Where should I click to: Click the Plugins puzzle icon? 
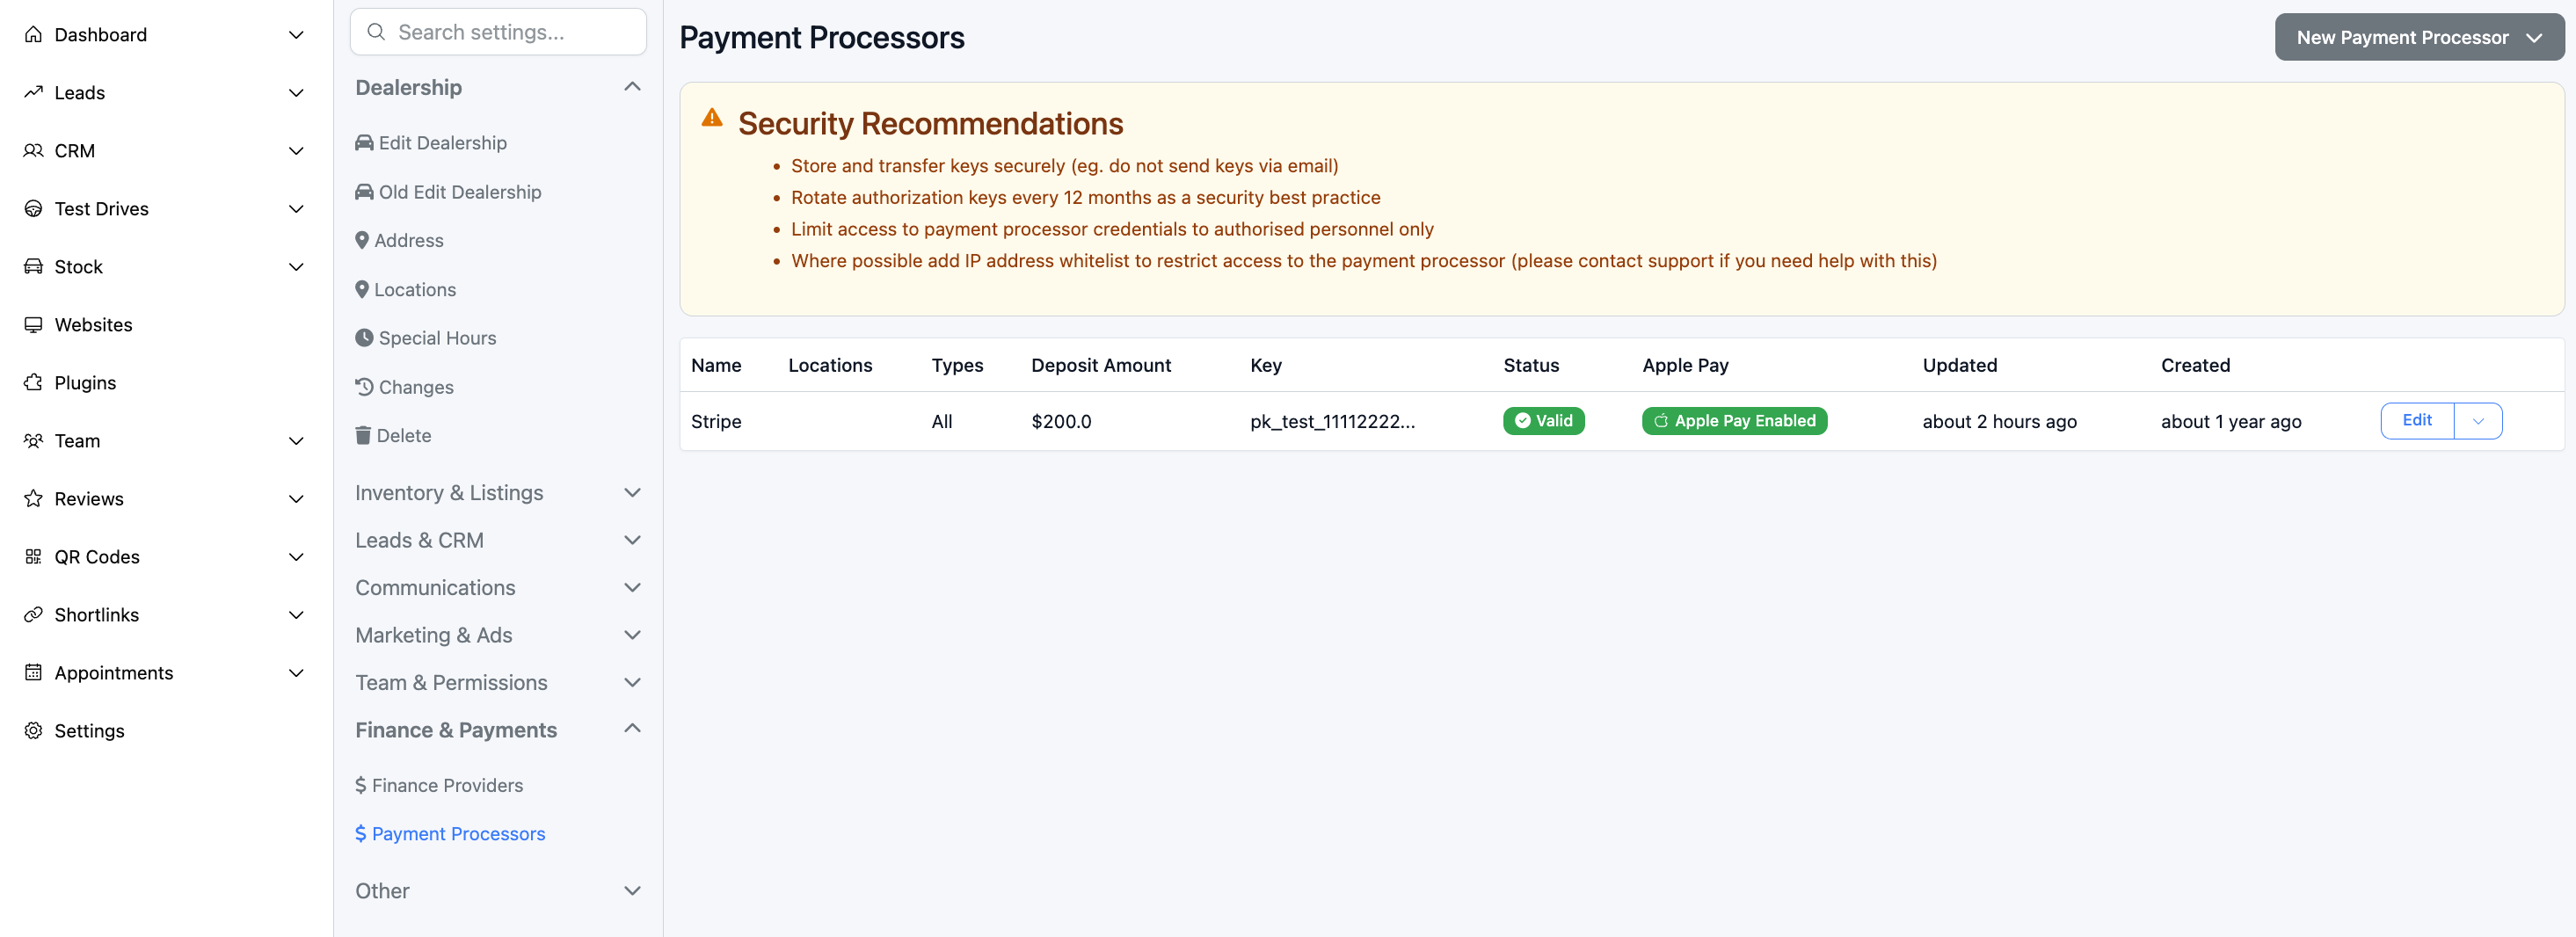[34, 383]
